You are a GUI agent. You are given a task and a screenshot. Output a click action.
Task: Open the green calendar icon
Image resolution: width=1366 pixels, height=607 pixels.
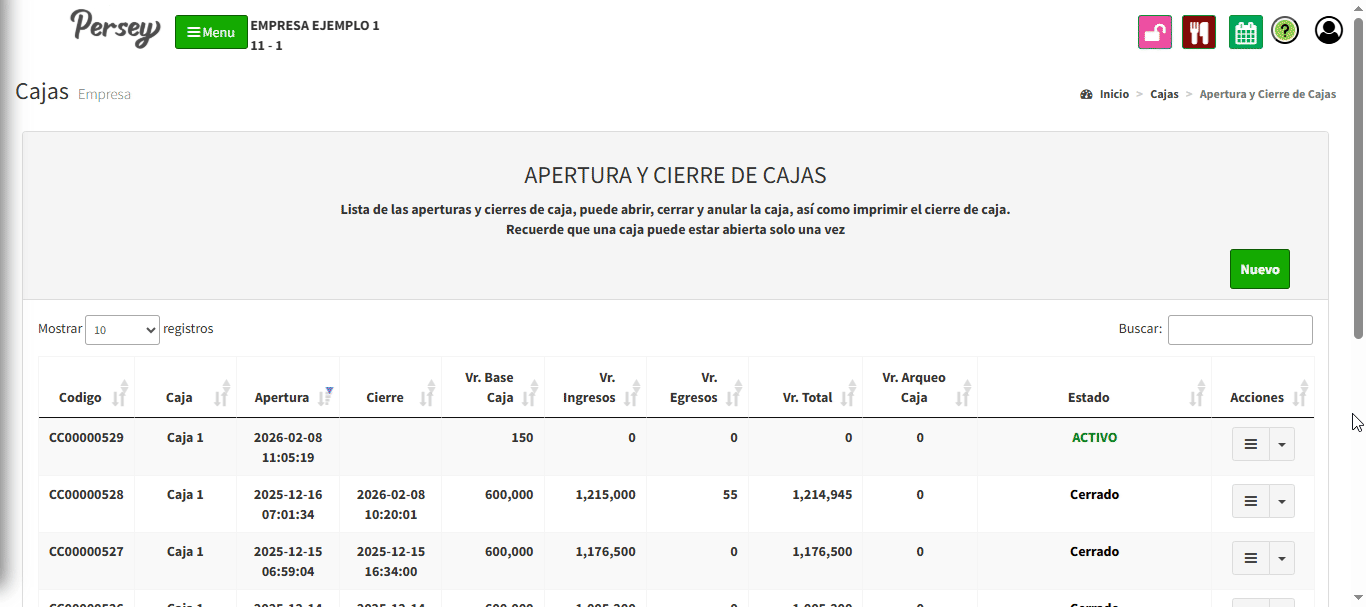1245,32
